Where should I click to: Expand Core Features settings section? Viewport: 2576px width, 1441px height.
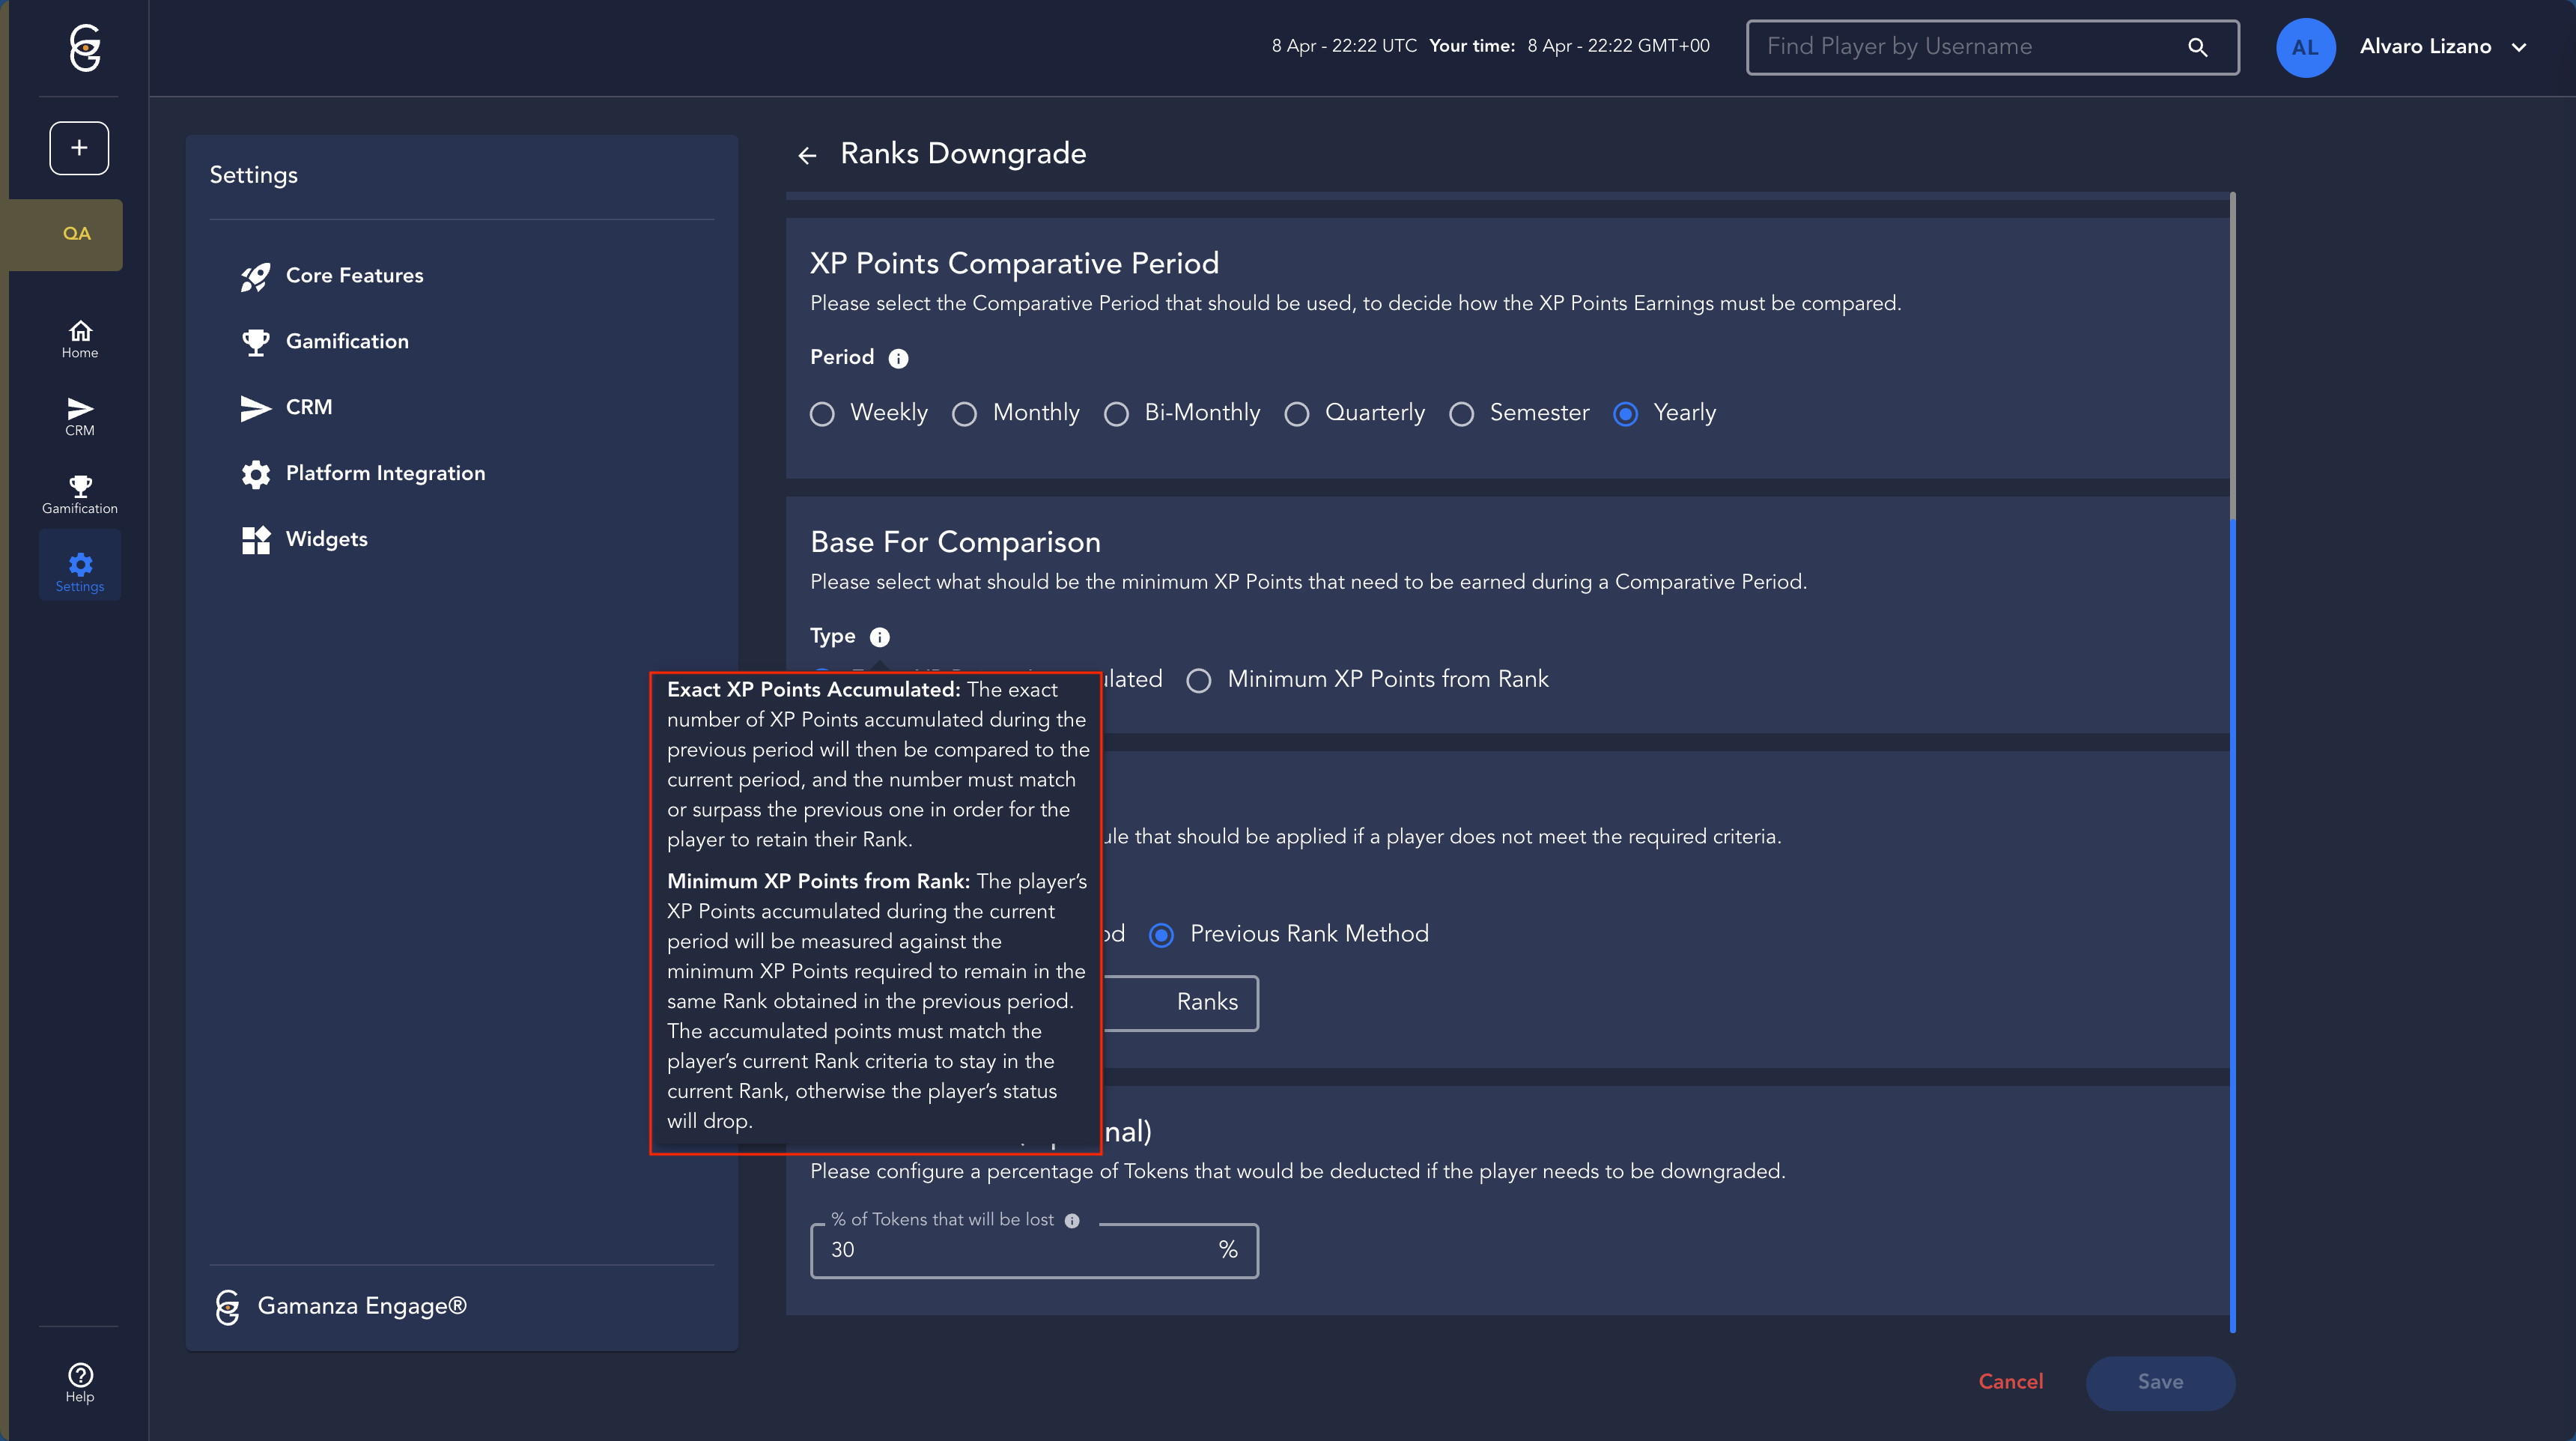click(354, 275)
